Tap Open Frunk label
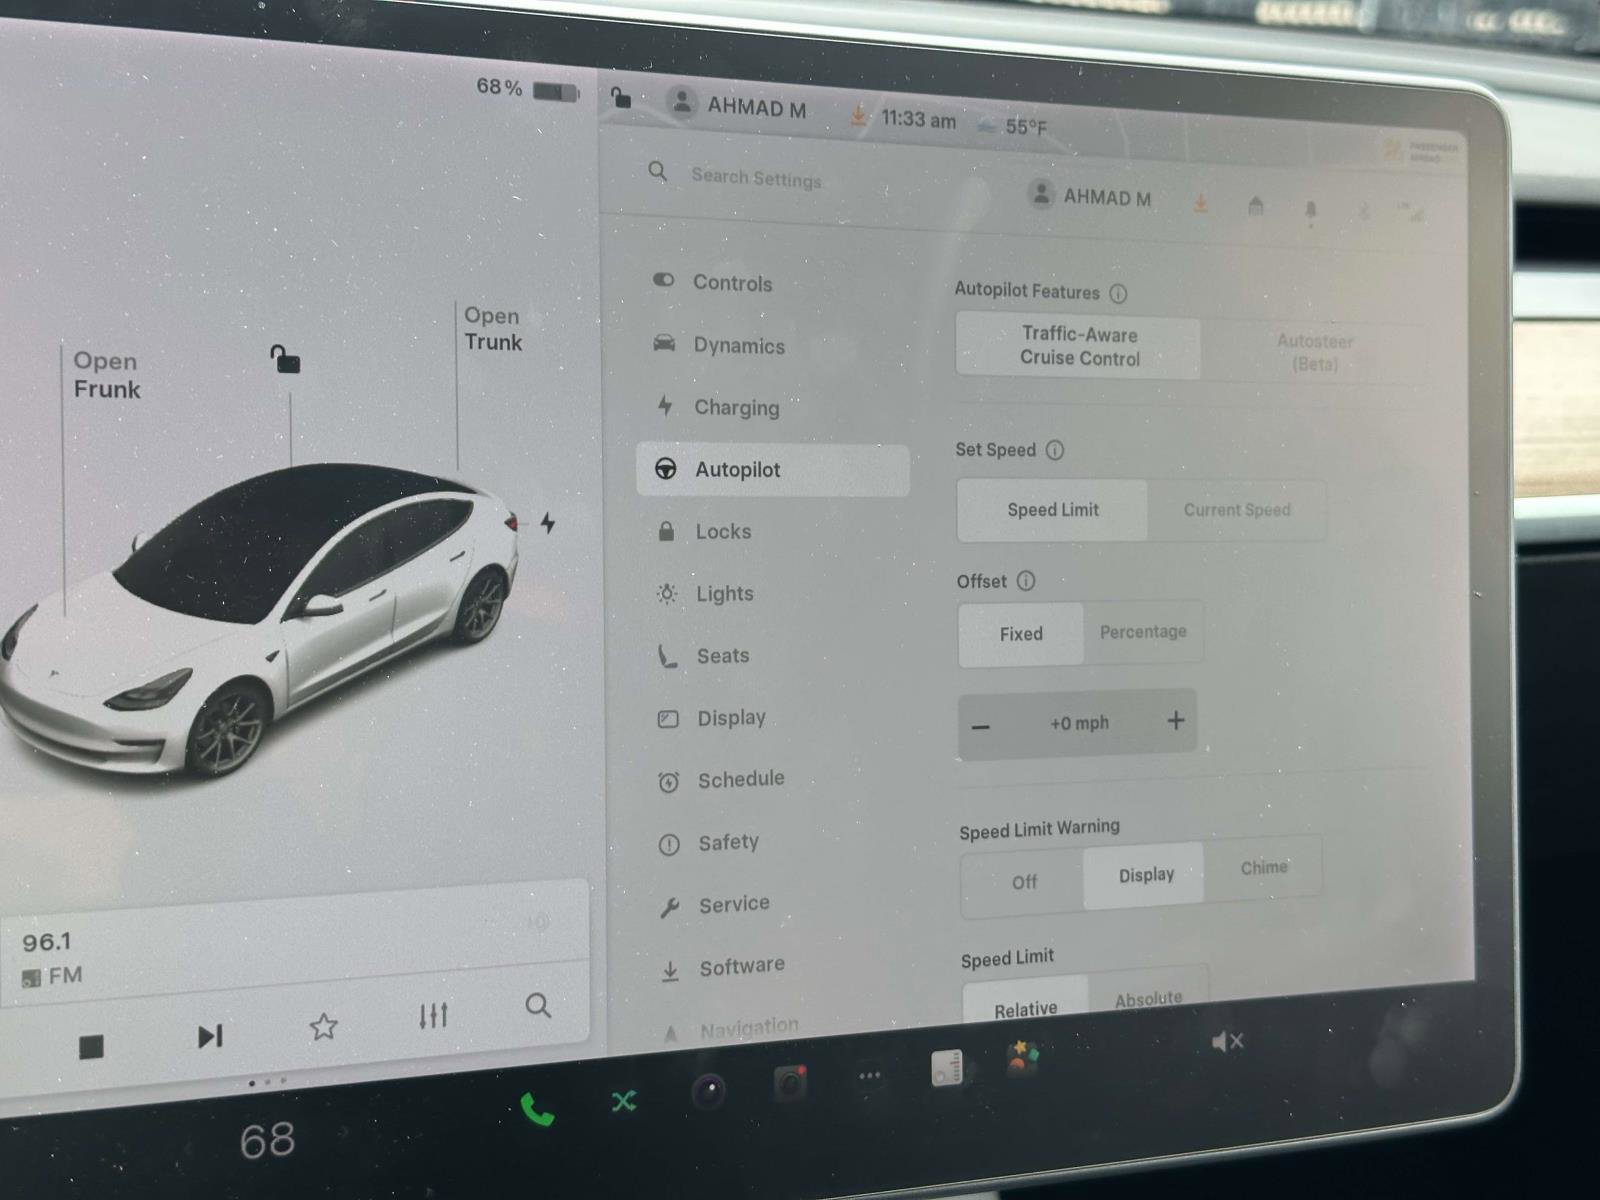Screen dimensions: 1600x1200 (x=106, y=375)
